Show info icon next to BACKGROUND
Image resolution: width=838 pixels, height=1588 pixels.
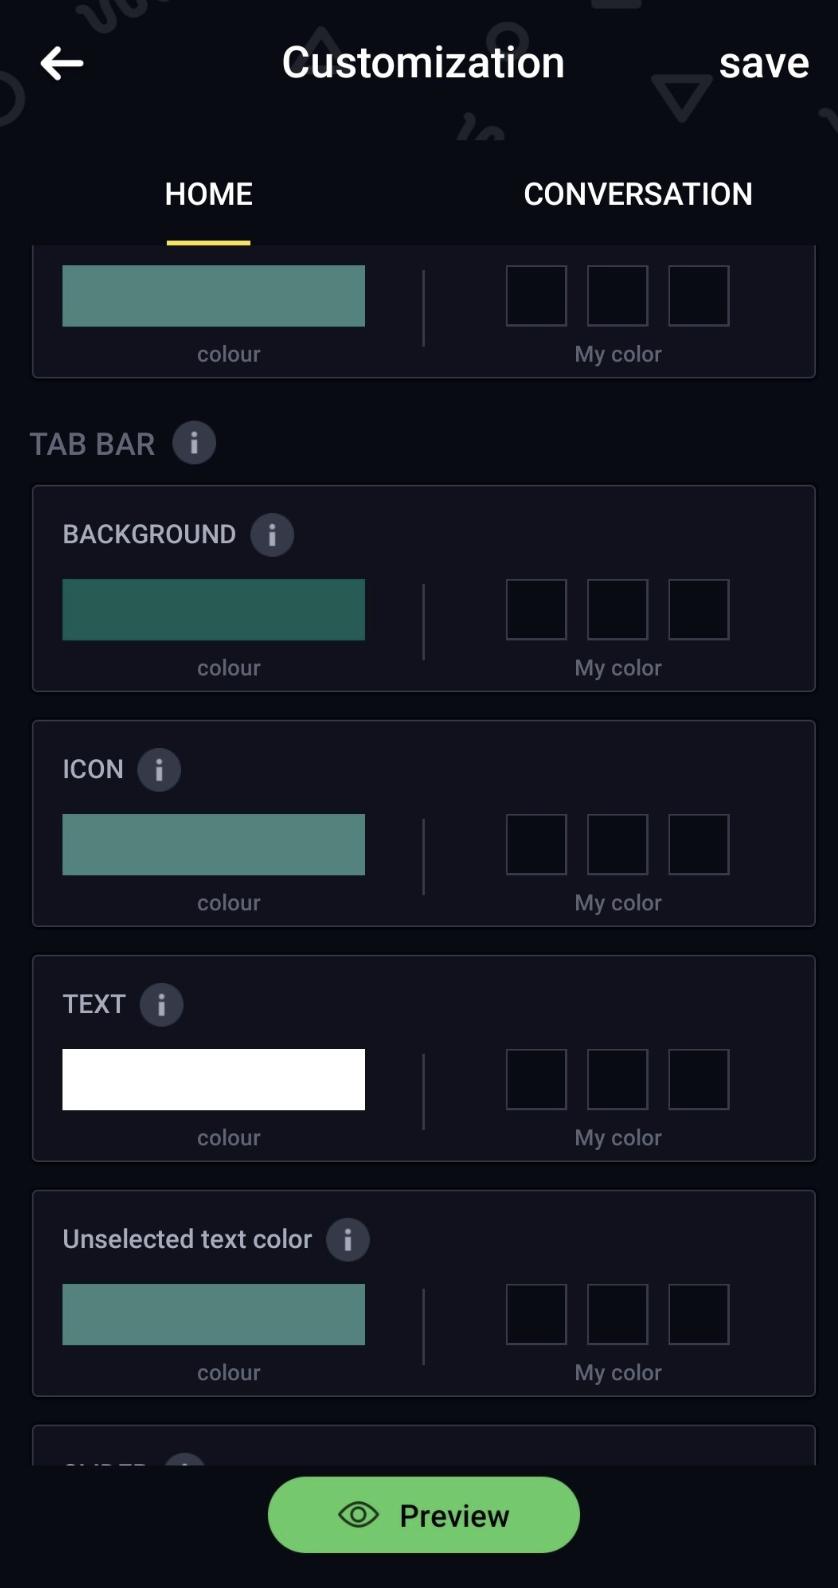tap(272, 535)
